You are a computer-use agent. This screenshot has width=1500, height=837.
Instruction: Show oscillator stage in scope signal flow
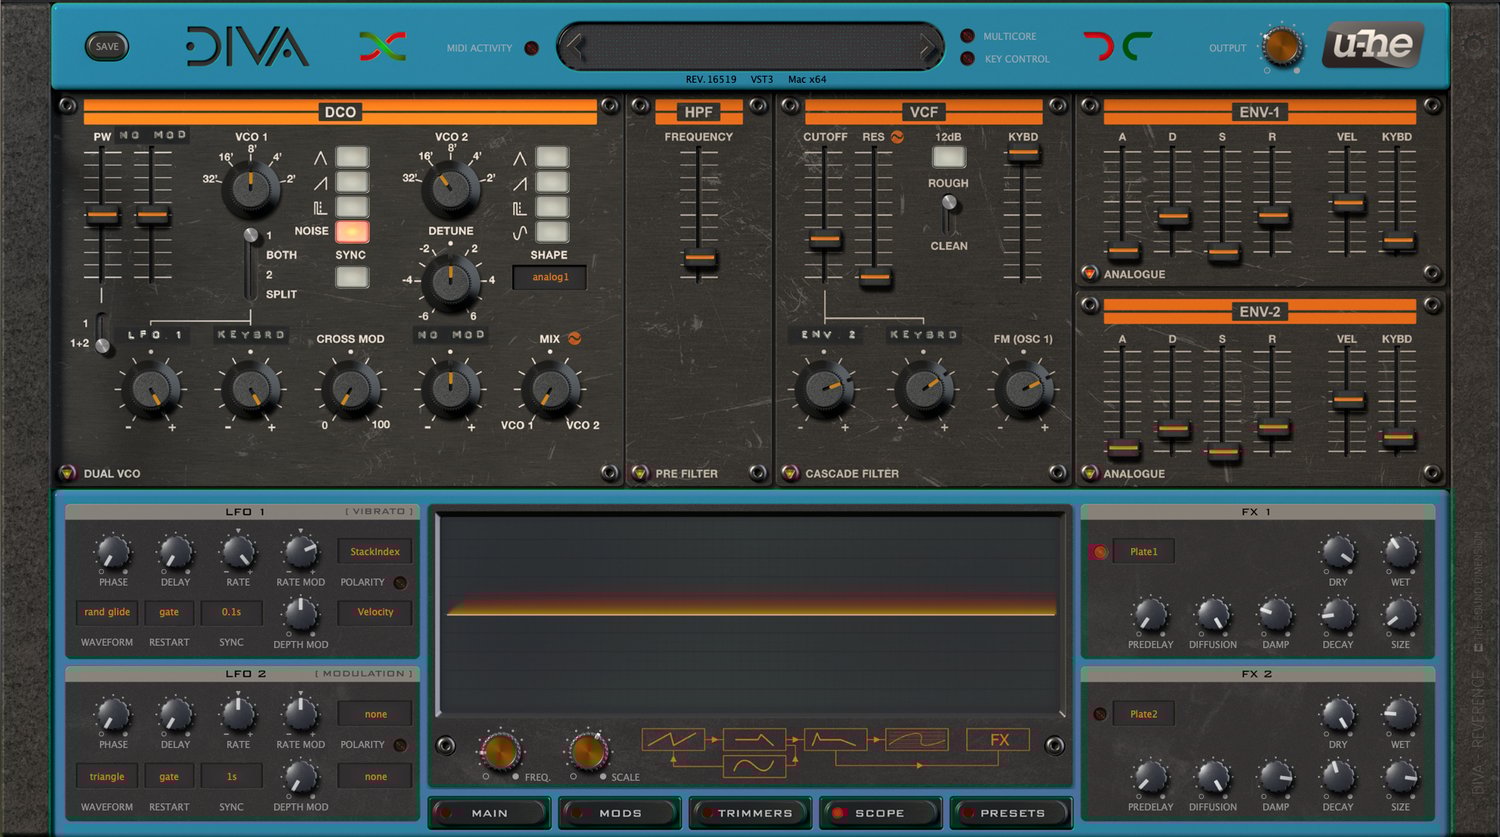[x=673, y=740]
